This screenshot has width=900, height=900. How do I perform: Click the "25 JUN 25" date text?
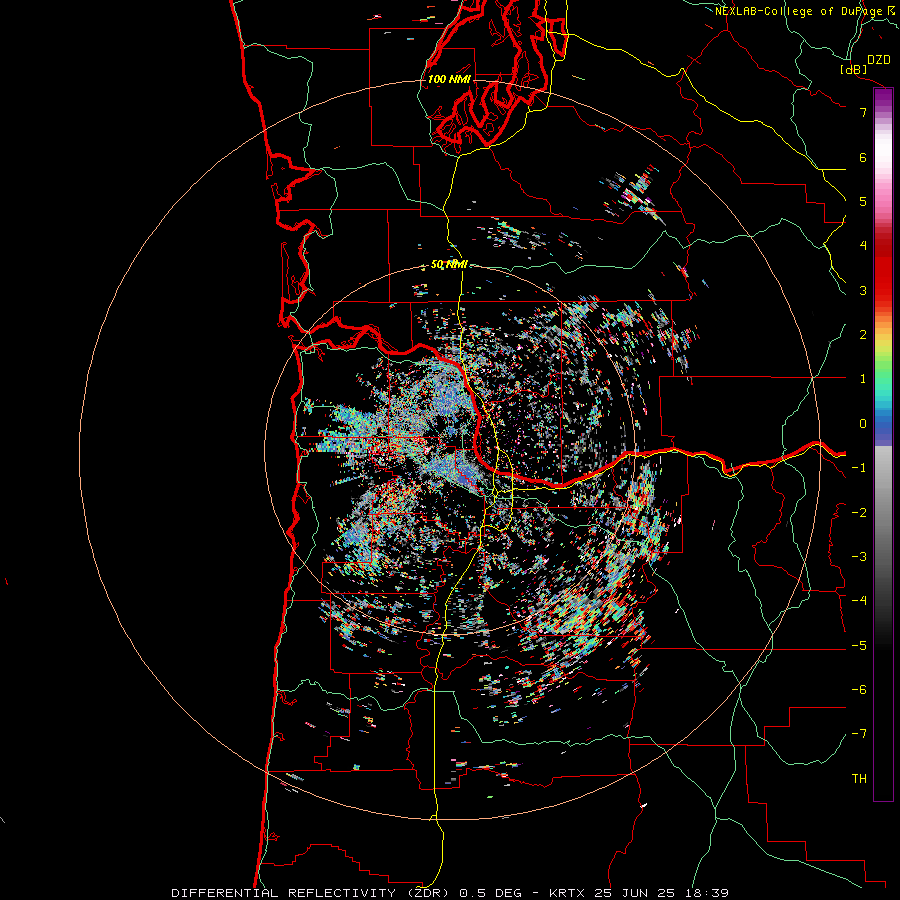[633, 893]
